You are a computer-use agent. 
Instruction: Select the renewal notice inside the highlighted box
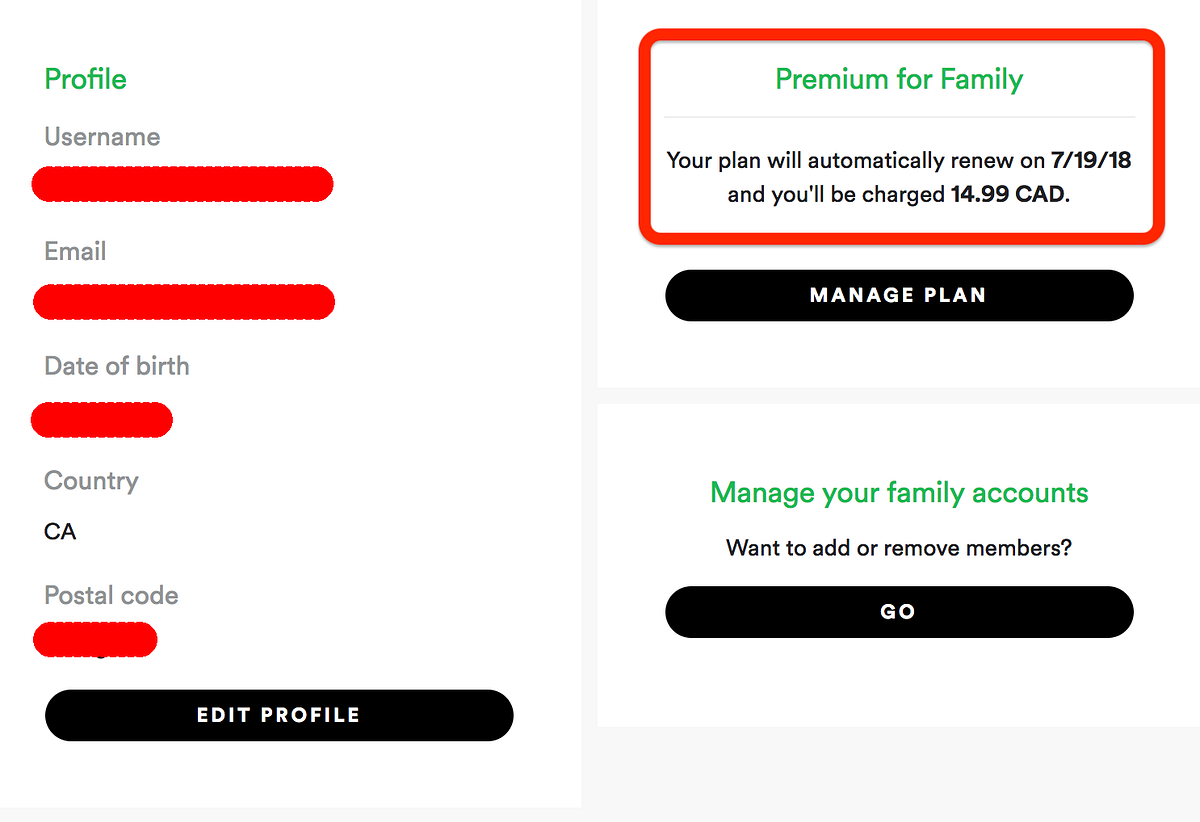point(898,177)
